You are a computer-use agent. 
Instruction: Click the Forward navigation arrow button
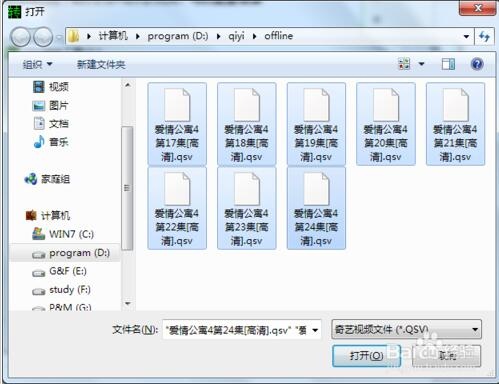pyautogui.click(x=43, y=37)
